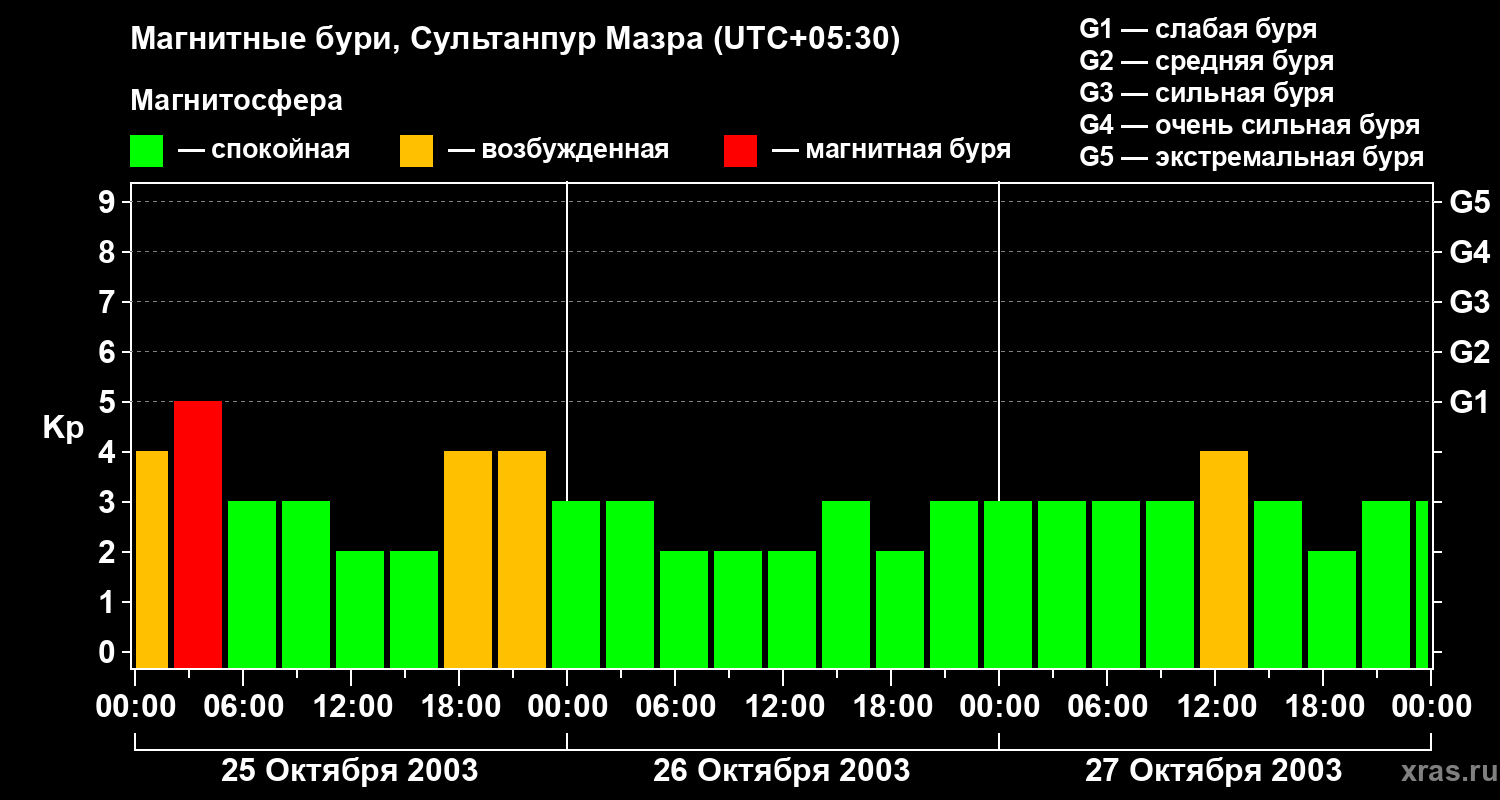Screen dimensions: 1500x800
Task: Click the '27 Октября 2003' date label
Action: click(1214, 771)
